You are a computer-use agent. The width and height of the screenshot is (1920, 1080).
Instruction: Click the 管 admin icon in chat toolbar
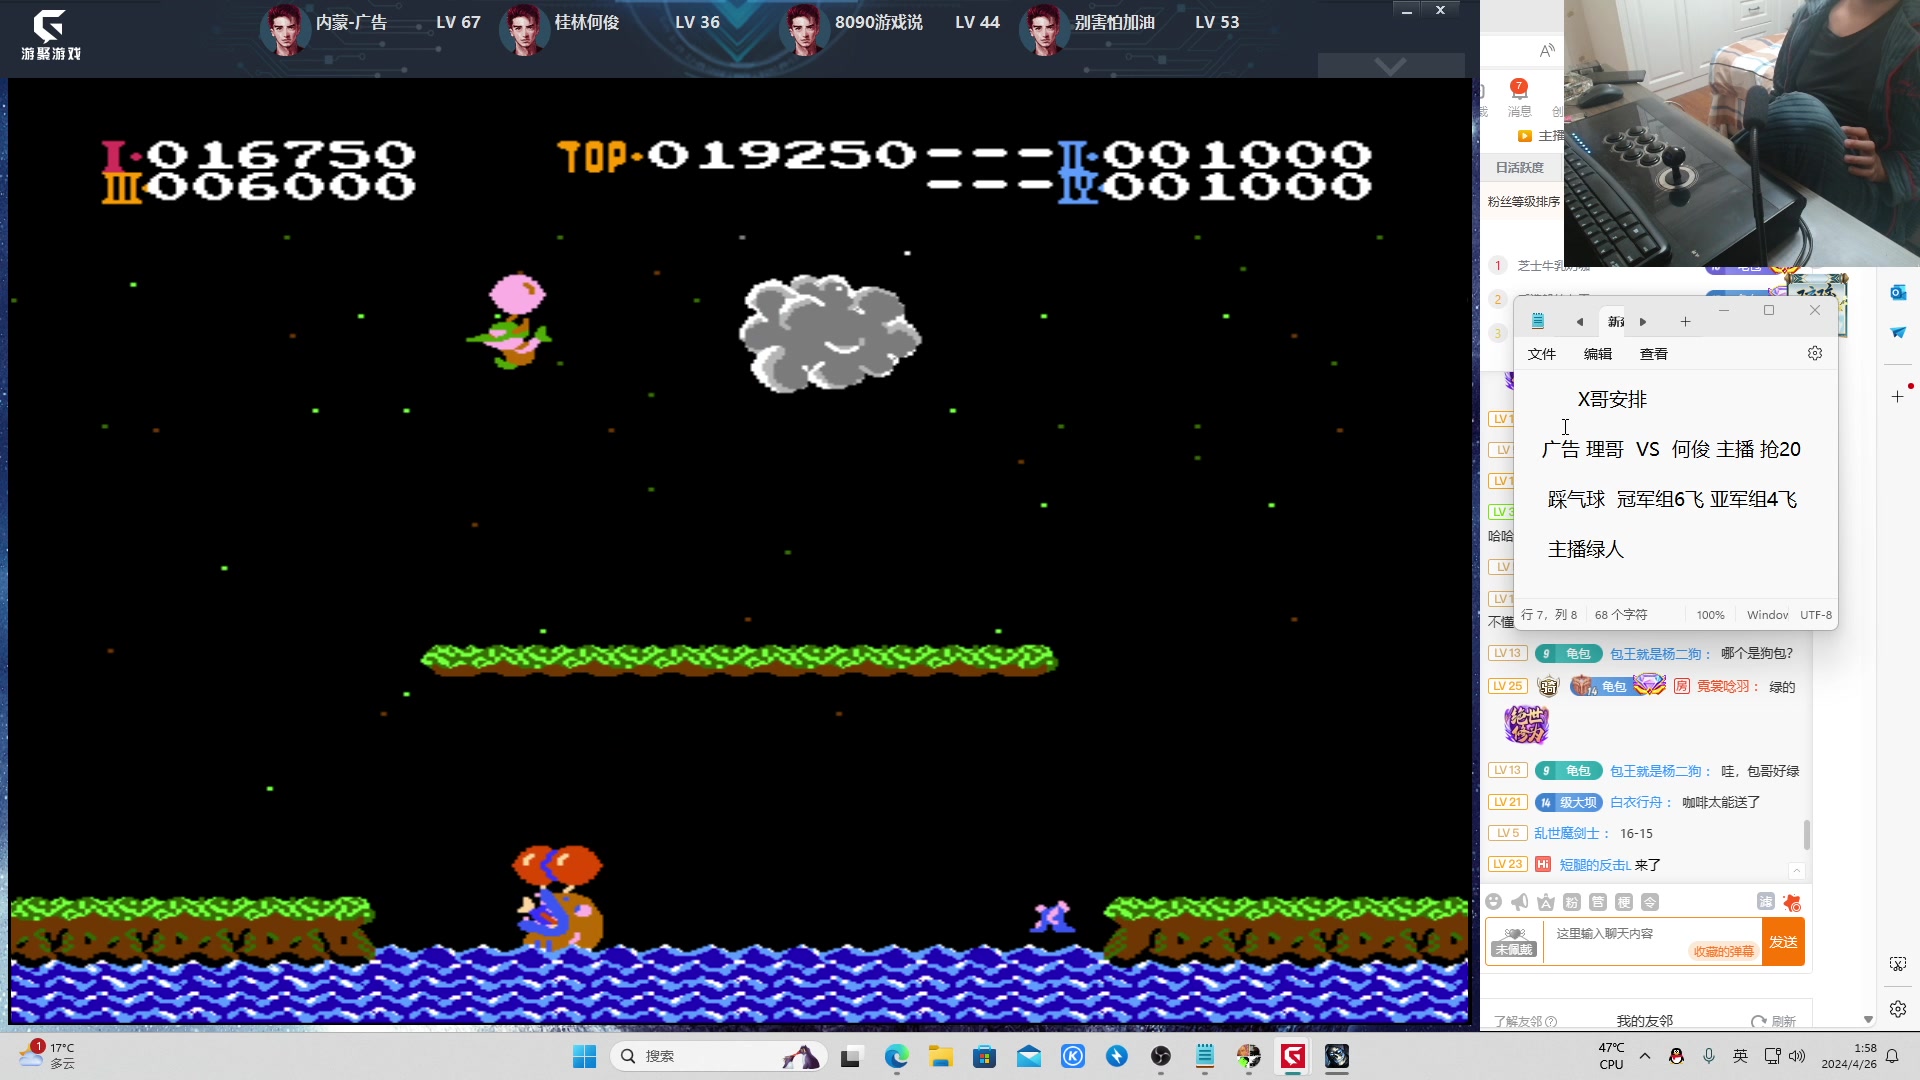coord(1598,902)
